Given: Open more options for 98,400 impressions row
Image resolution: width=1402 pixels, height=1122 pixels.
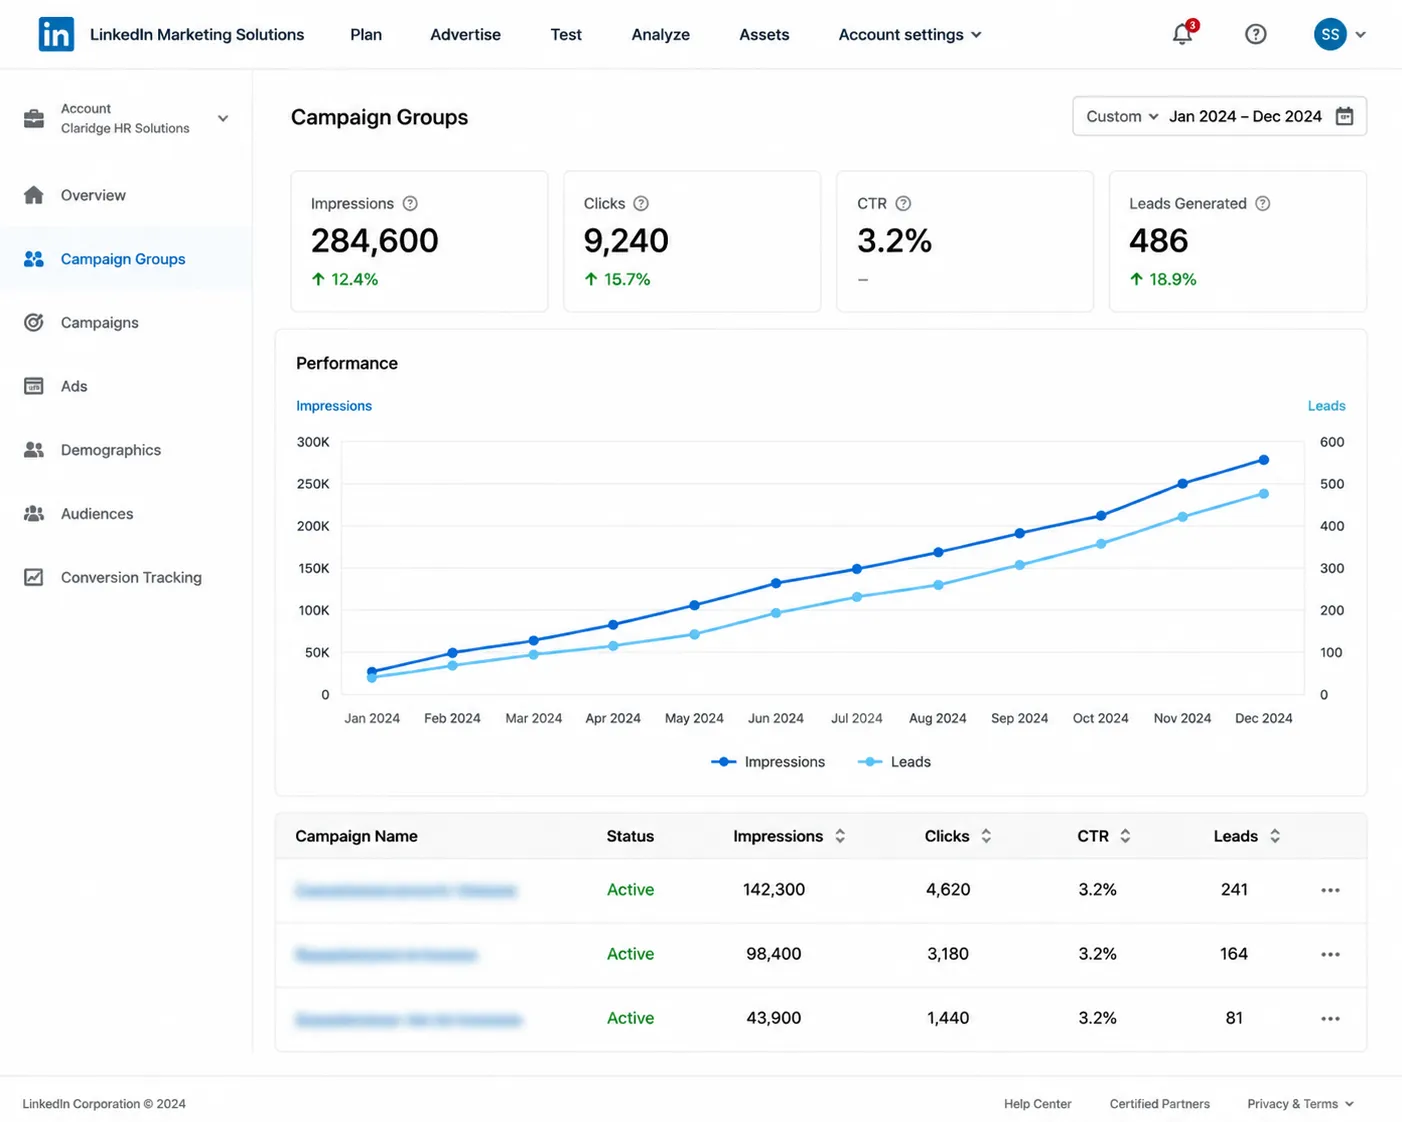Looking at the screenshot, I should tap(1330, 954).
